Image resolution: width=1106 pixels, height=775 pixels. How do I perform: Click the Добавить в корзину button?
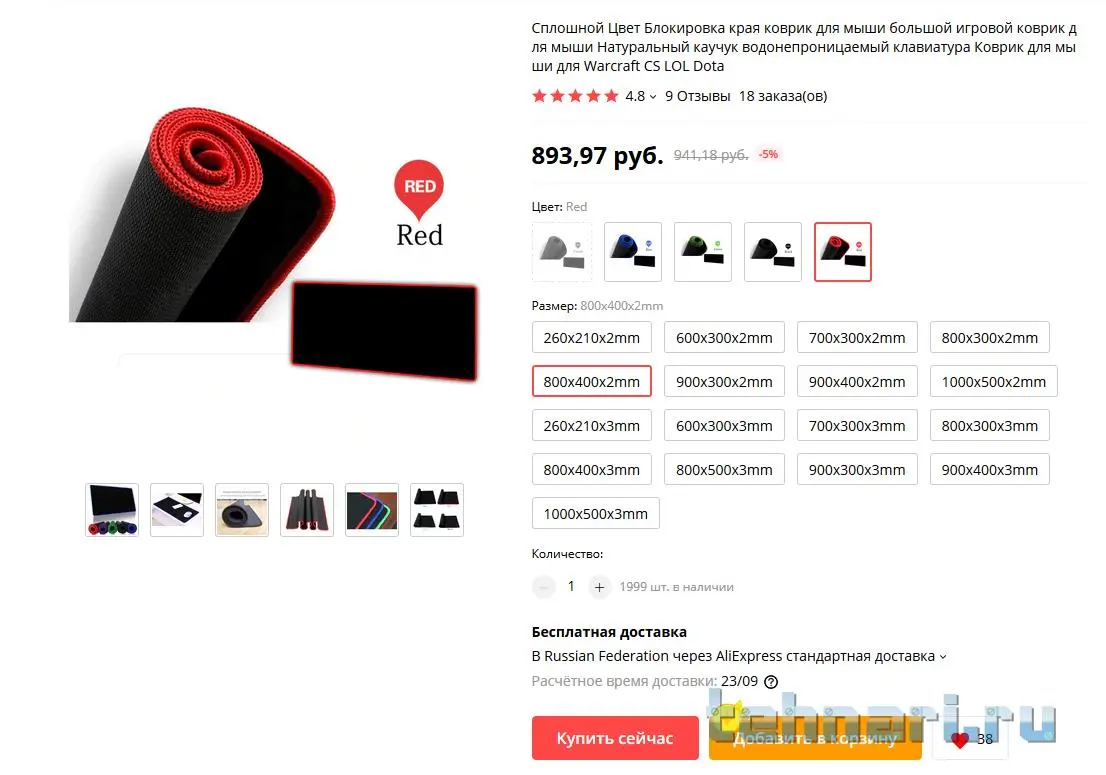tap(815, 738)
